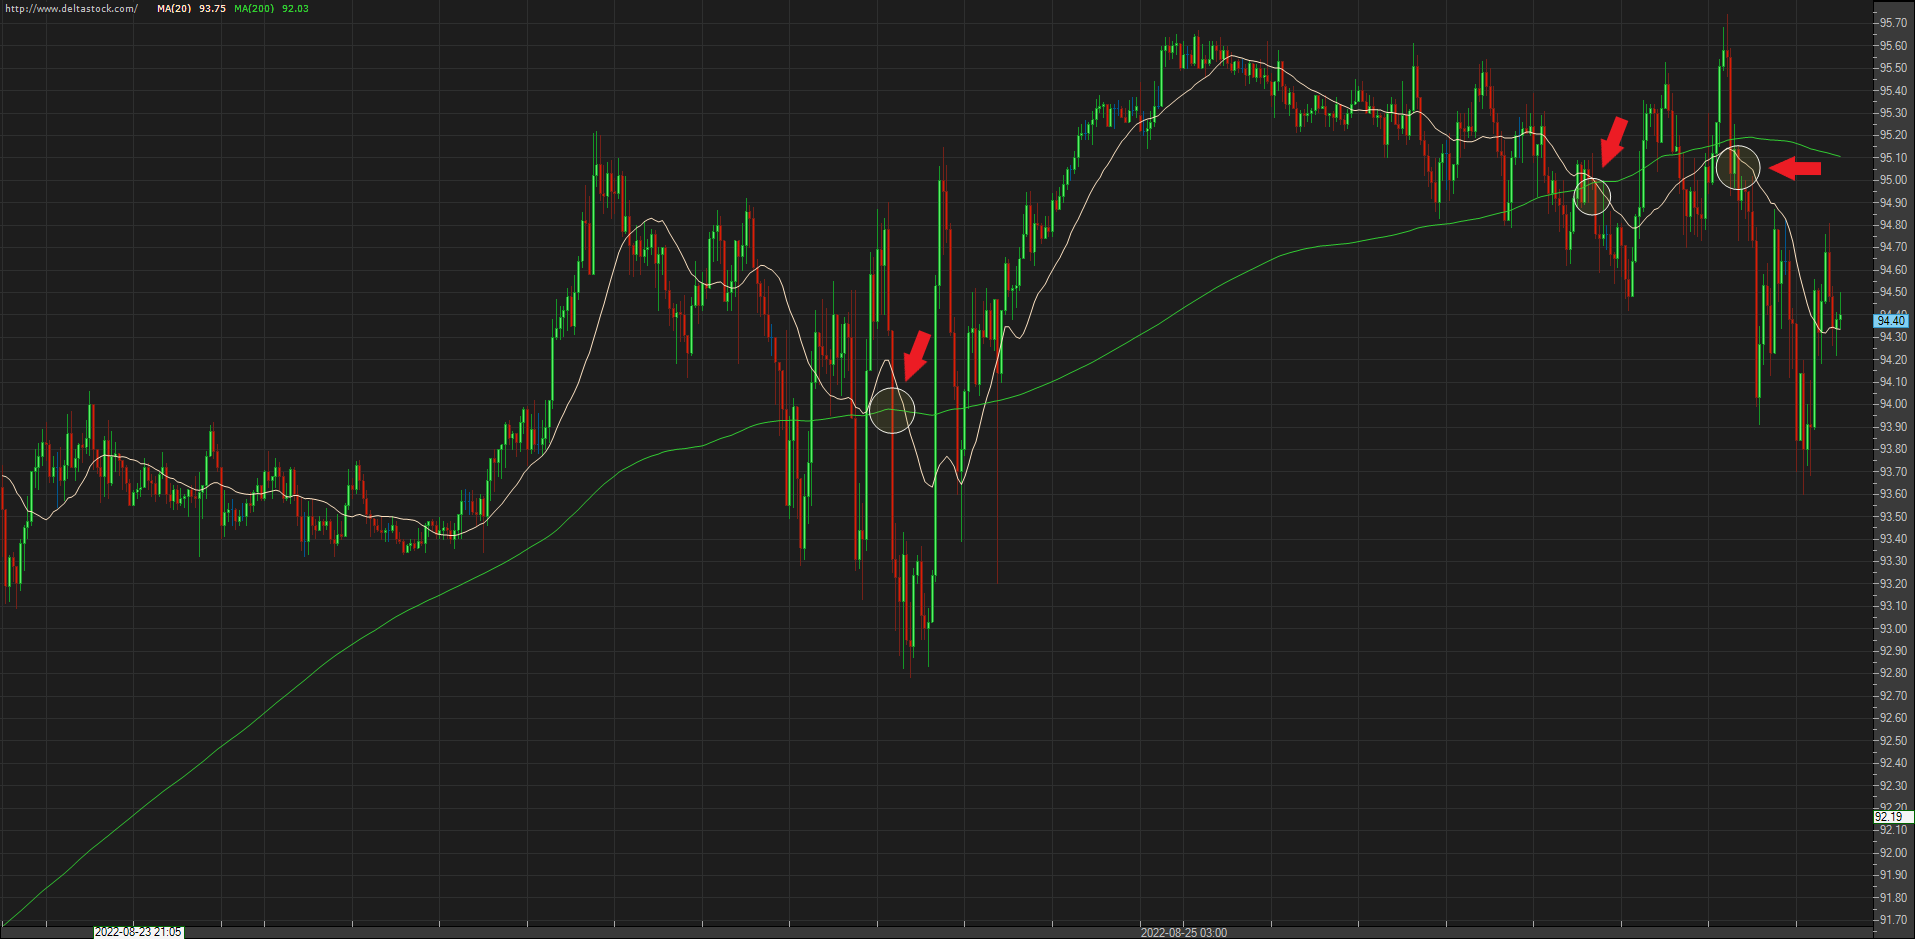The height and width of the screenshot is (939, 1915).
Task: Click the 92.30 price axis label
Action: (x=1892, y=786)
